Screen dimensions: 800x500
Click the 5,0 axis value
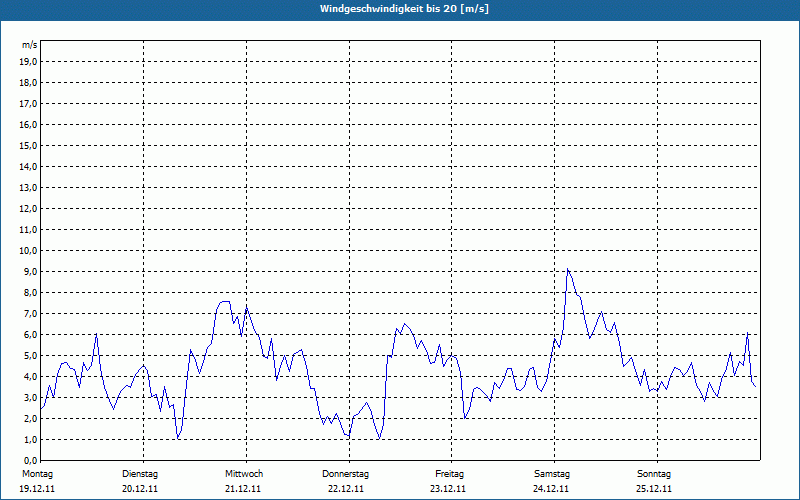point(30,355)
